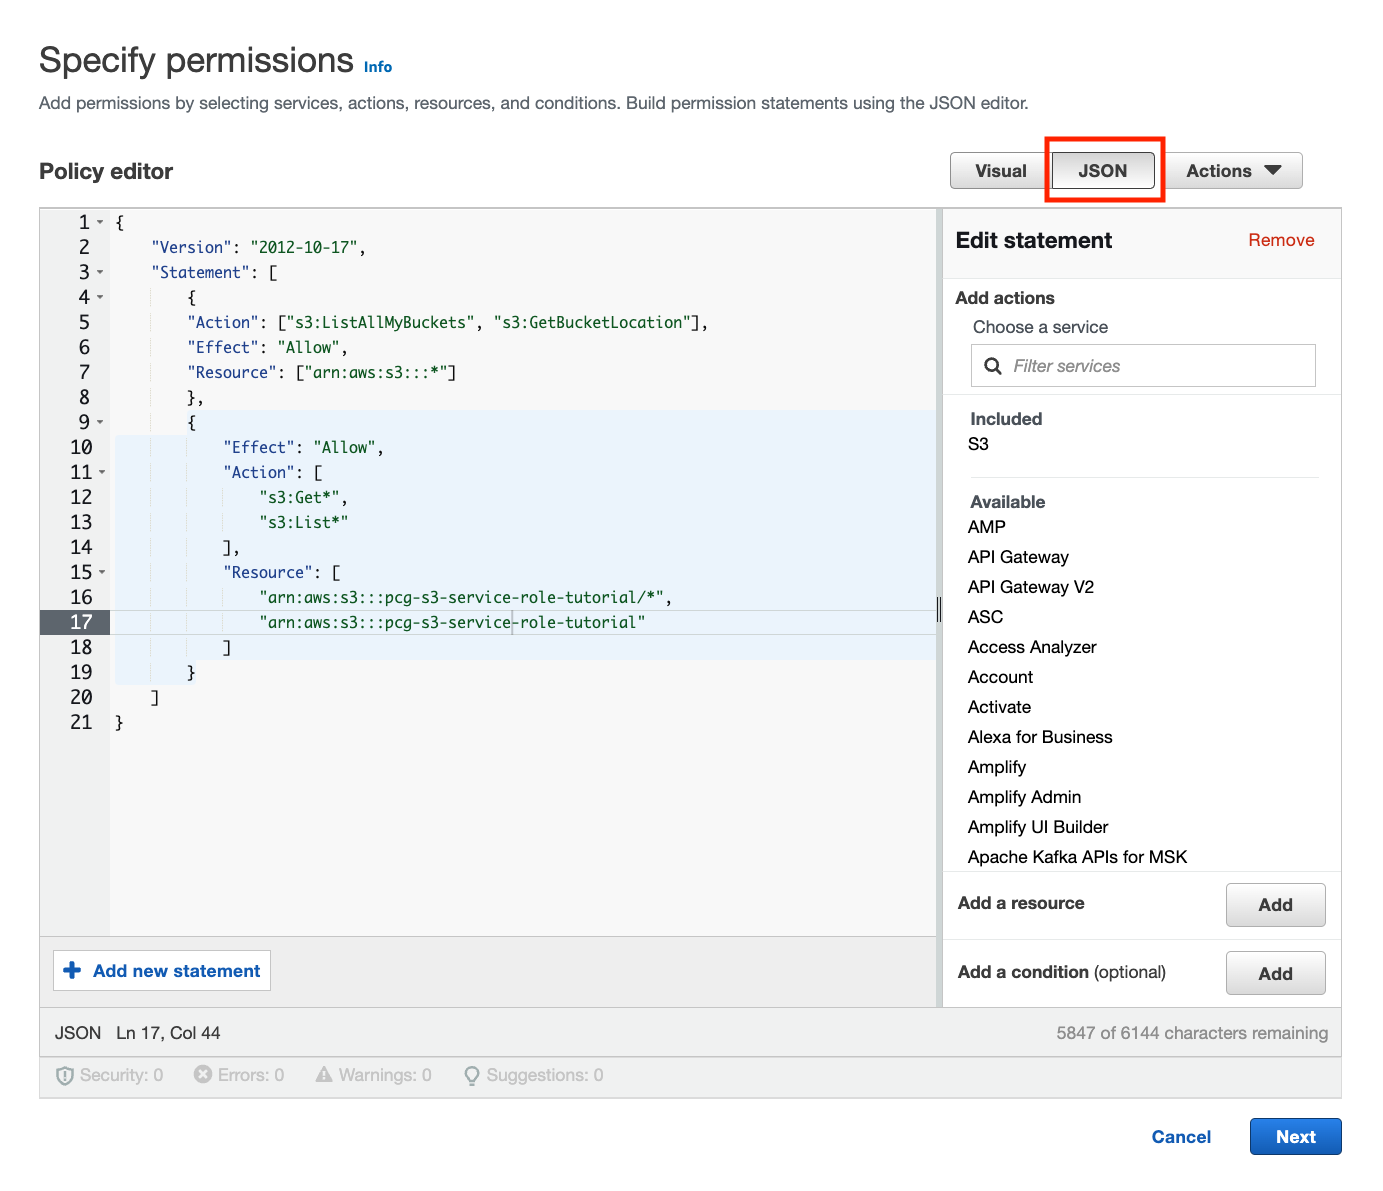The image size is (1383, 1191).
Task: Open the Actions dropdown menu
Action: coord(1233,171)
